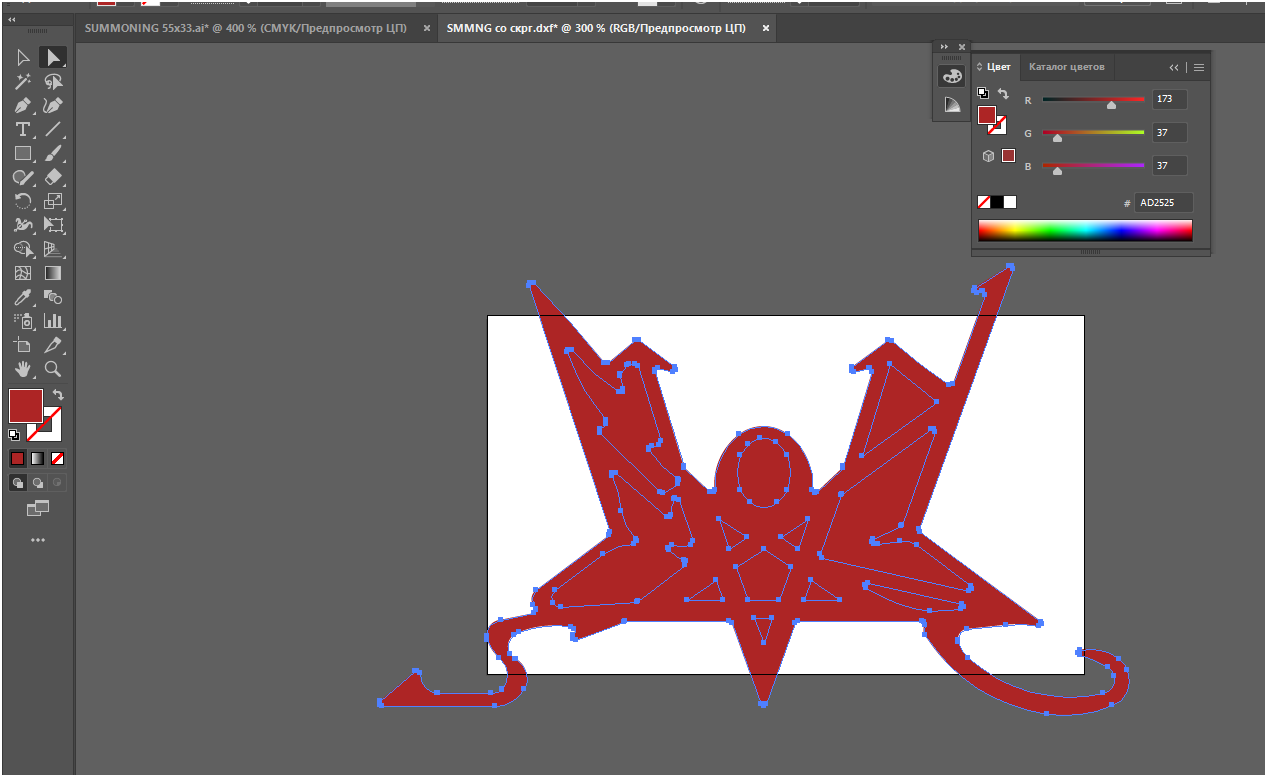Image resolution: width=1267 pixels, height=777 pixels.
Task: Select the Eraser tool
Action: [53, 177]
